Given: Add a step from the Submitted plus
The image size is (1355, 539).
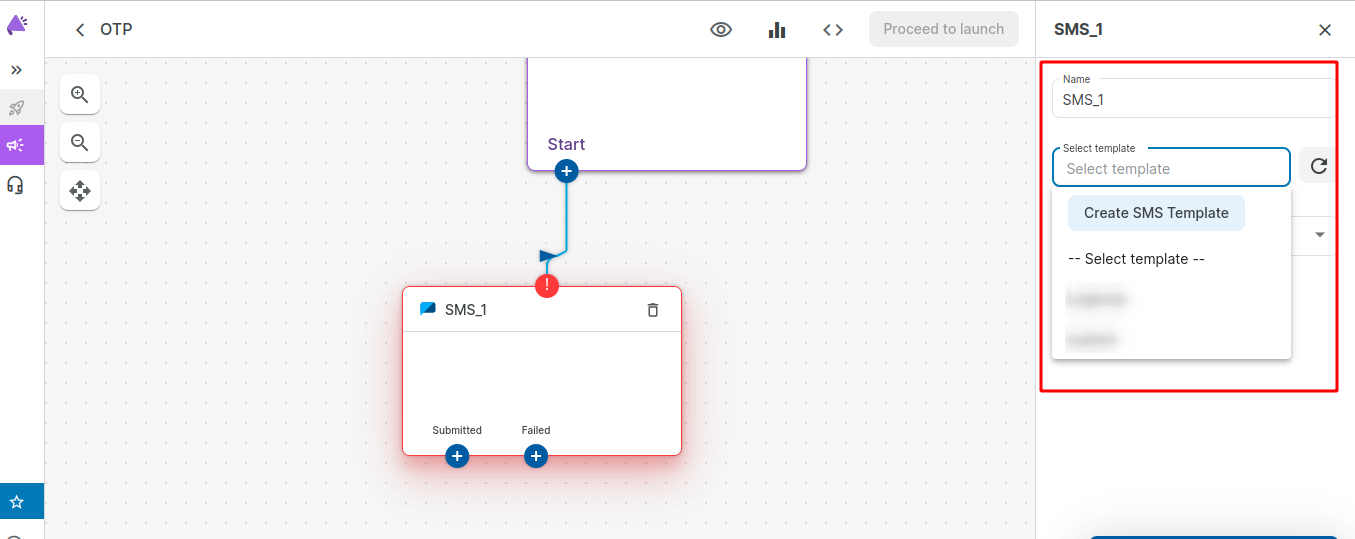Looking at the screenshot, I should tap(457, 456).
